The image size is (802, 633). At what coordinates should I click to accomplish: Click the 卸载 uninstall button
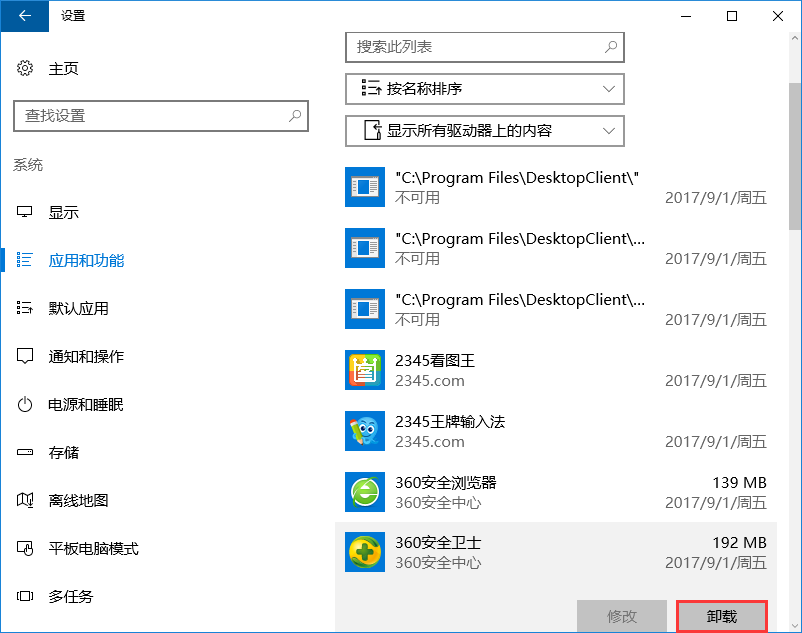(722, 616)
